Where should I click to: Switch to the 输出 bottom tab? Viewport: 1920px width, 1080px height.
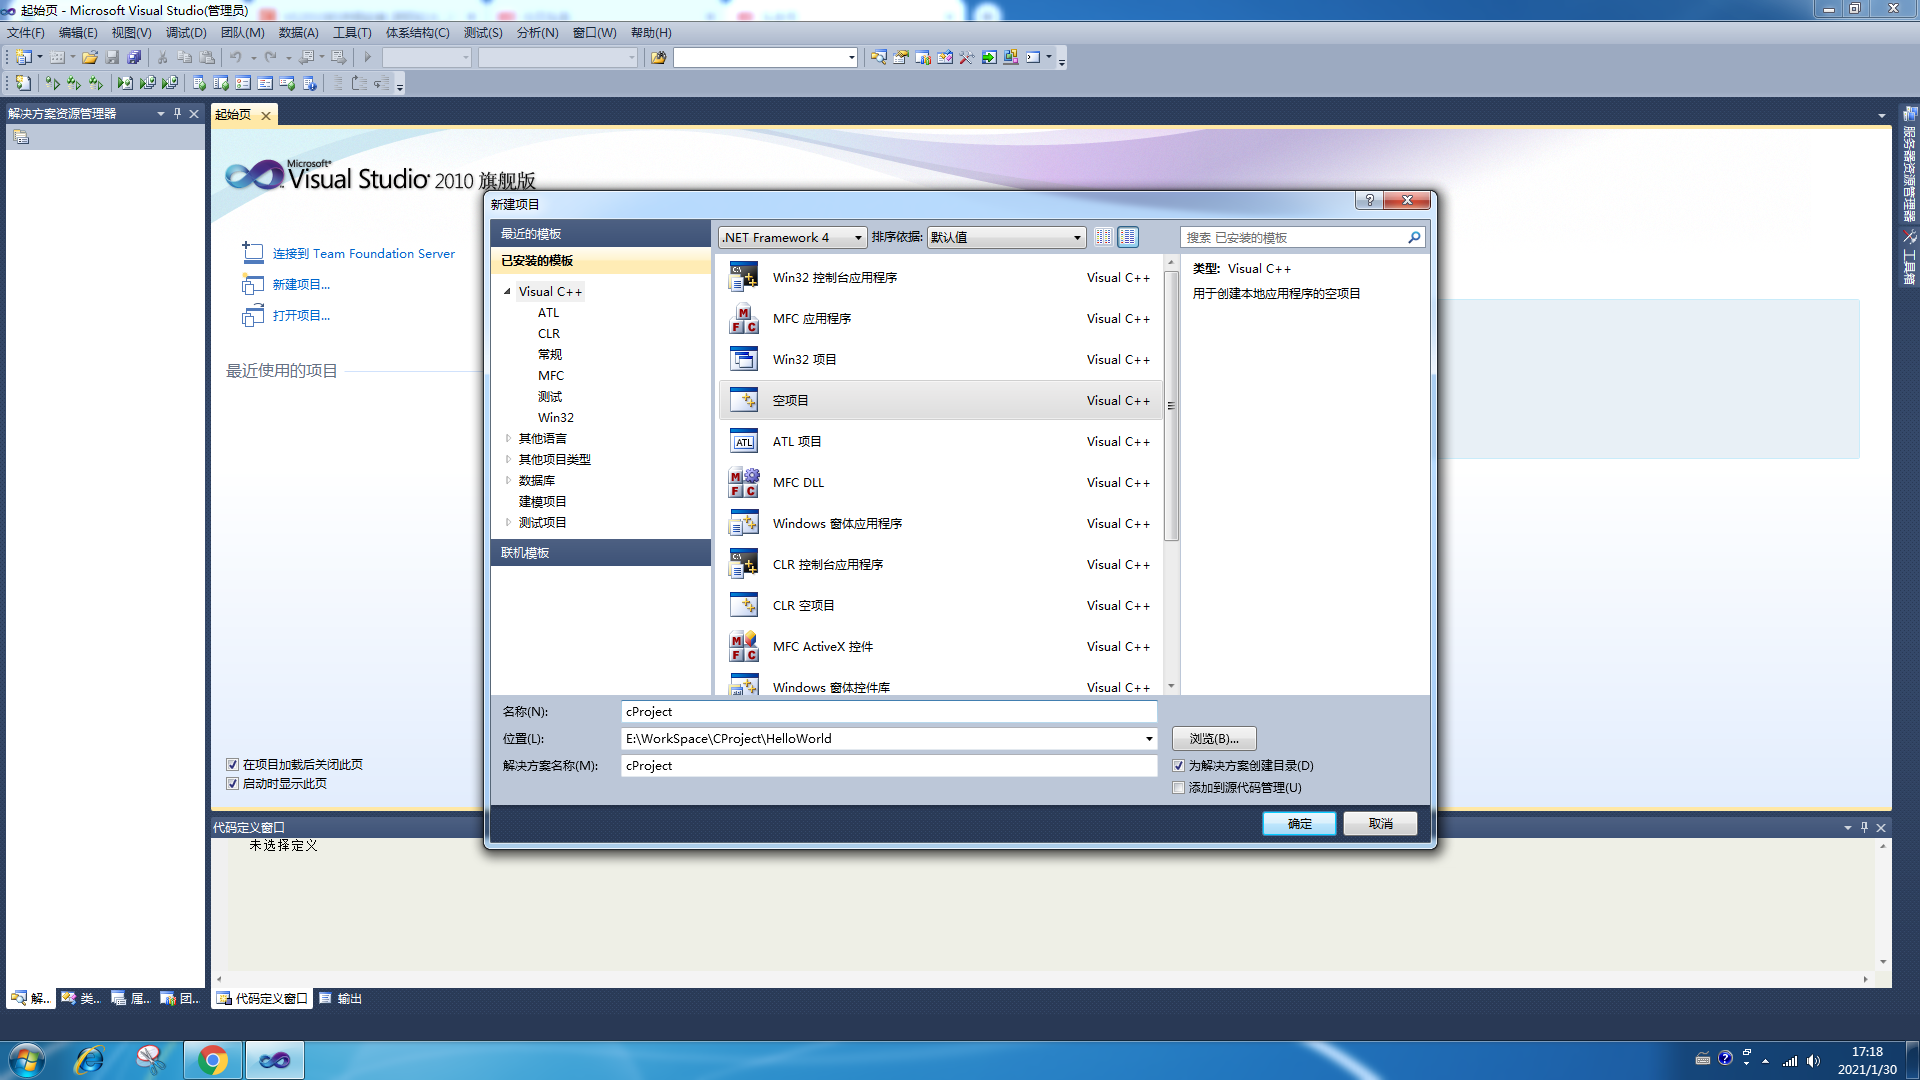pyautogui.click(x=341, y=998)
